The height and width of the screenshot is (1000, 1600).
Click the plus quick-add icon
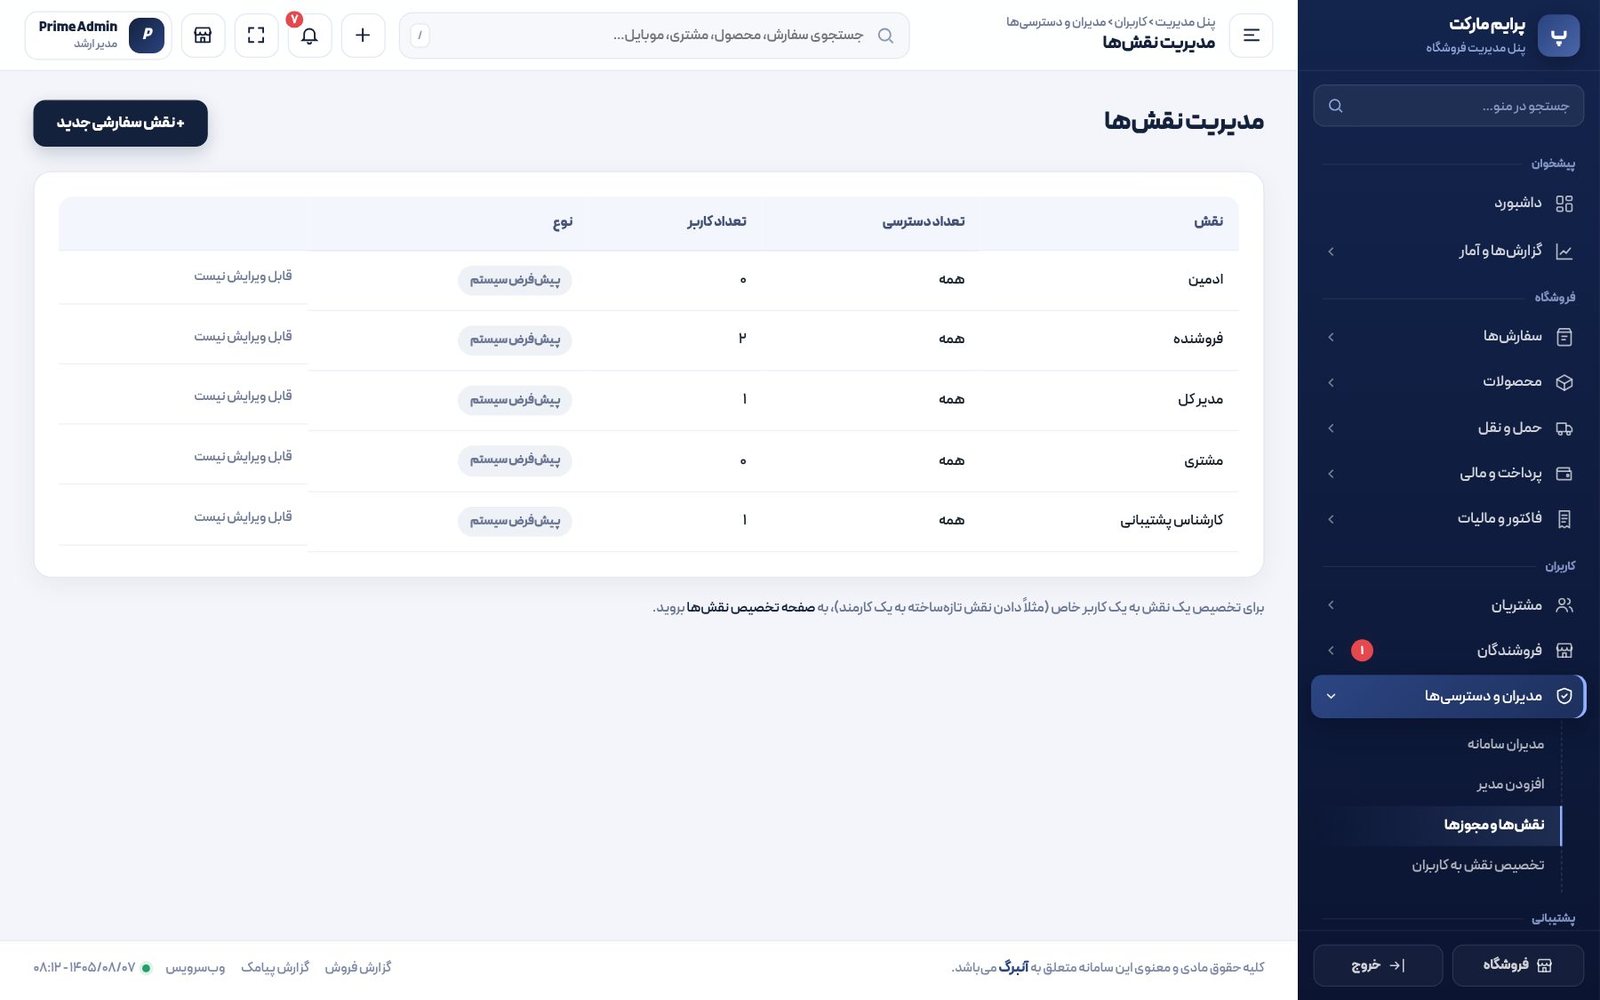click(363, 35)
